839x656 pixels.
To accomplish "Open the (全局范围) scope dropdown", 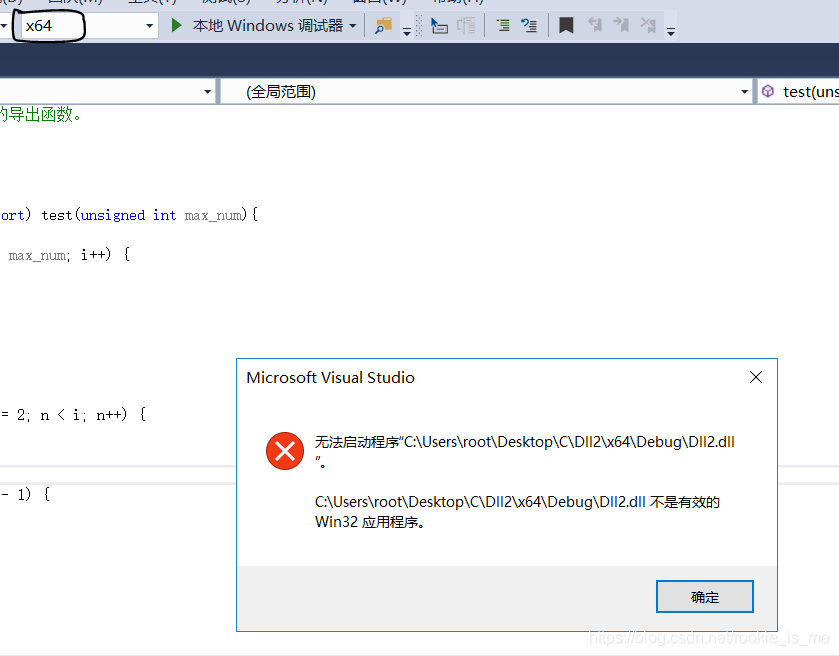I will [x=486, y=91].
